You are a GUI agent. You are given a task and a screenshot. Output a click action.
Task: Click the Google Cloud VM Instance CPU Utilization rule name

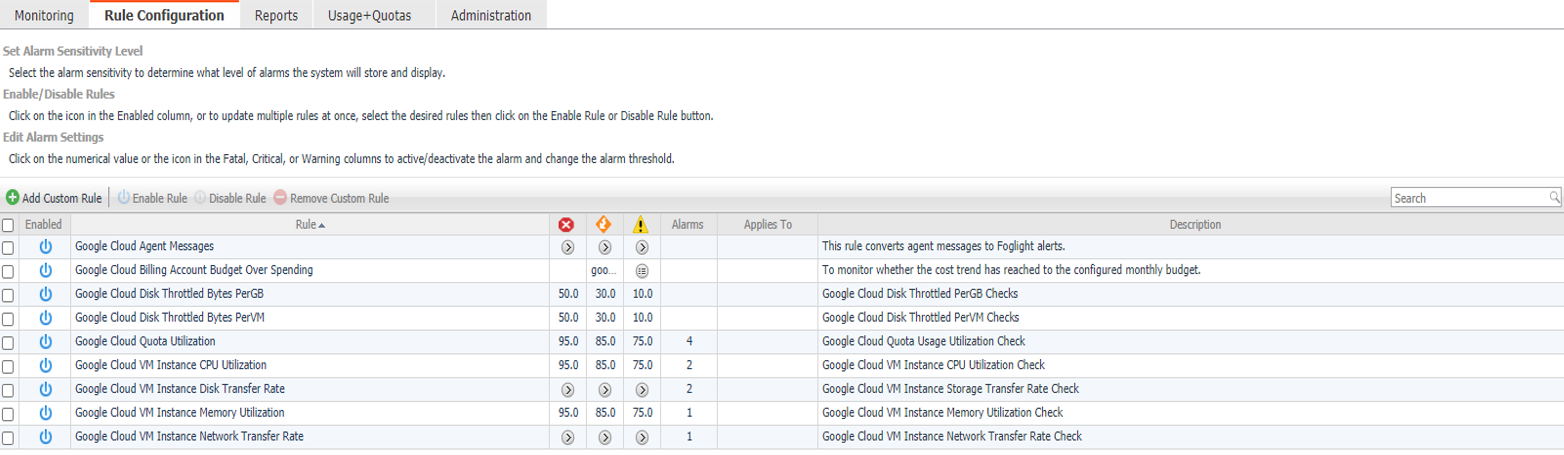171,366
